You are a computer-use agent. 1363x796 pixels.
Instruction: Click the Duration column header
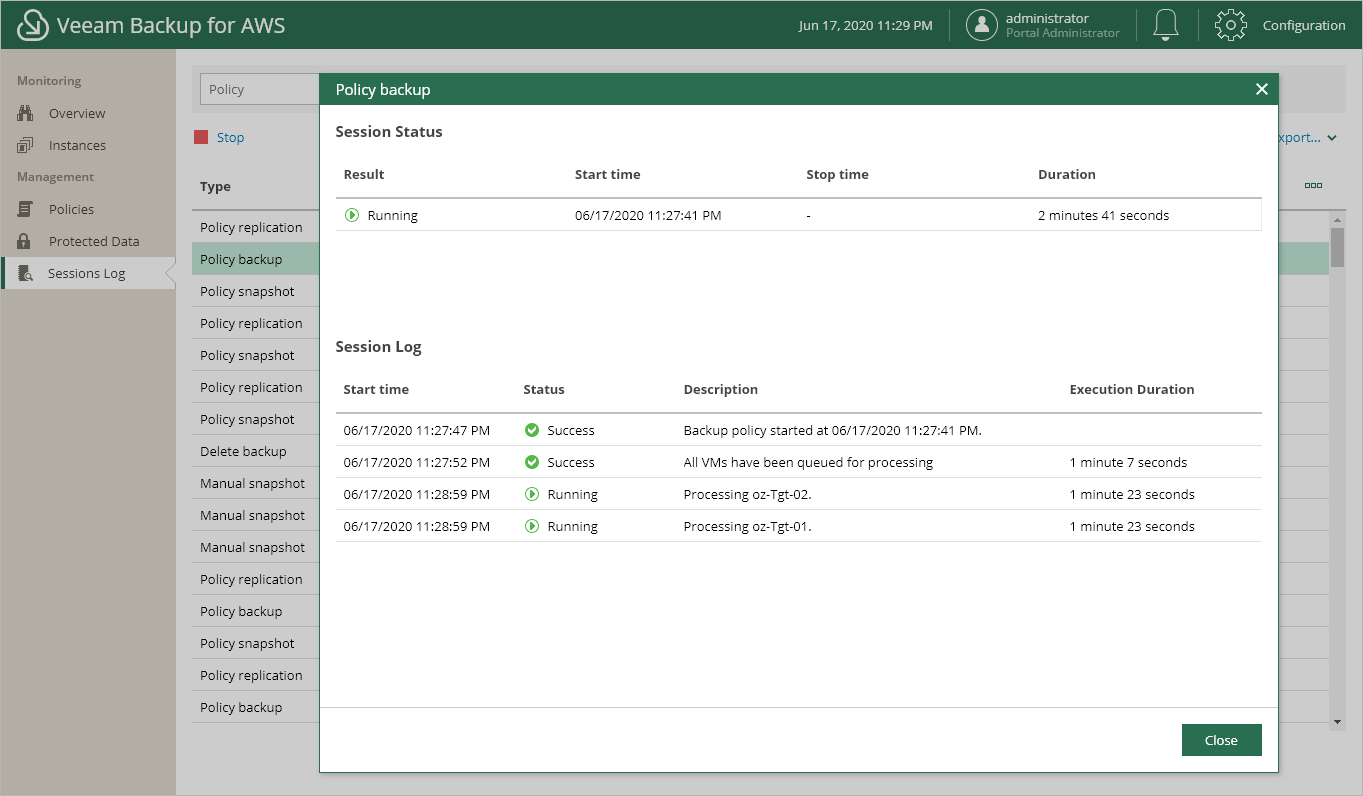pyautogui.click(x=1067, y=174)
